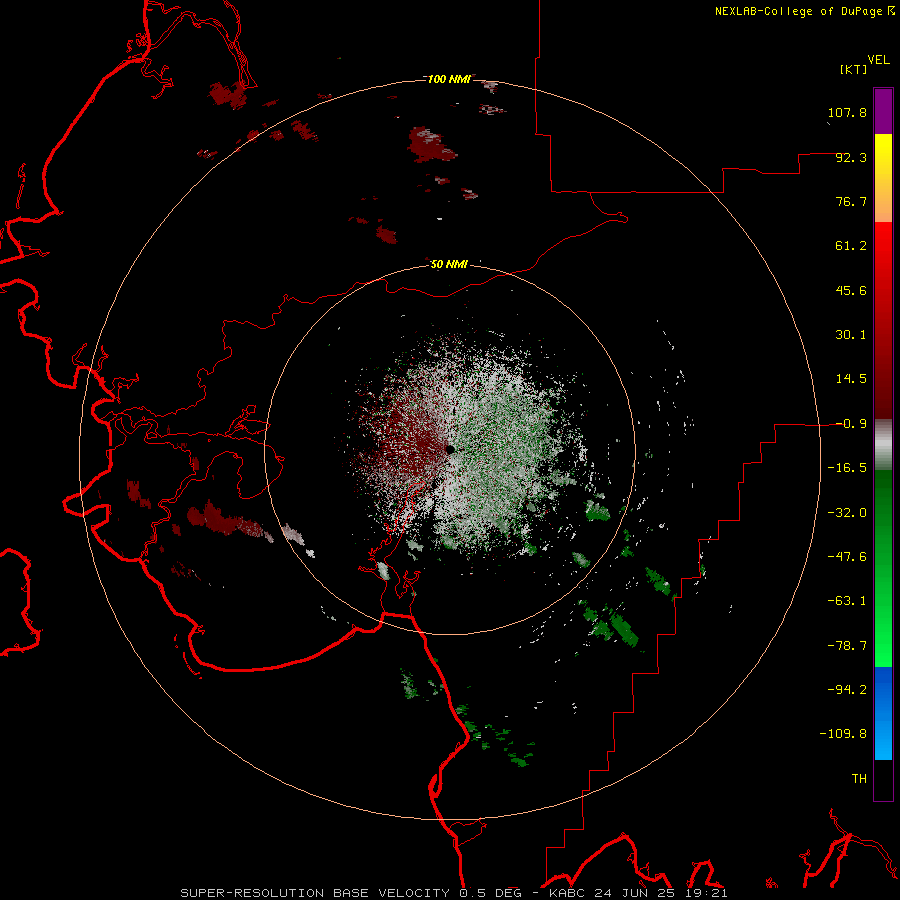
Task: Click the 107.8 velocity scale value
Action: pos(847,112)
